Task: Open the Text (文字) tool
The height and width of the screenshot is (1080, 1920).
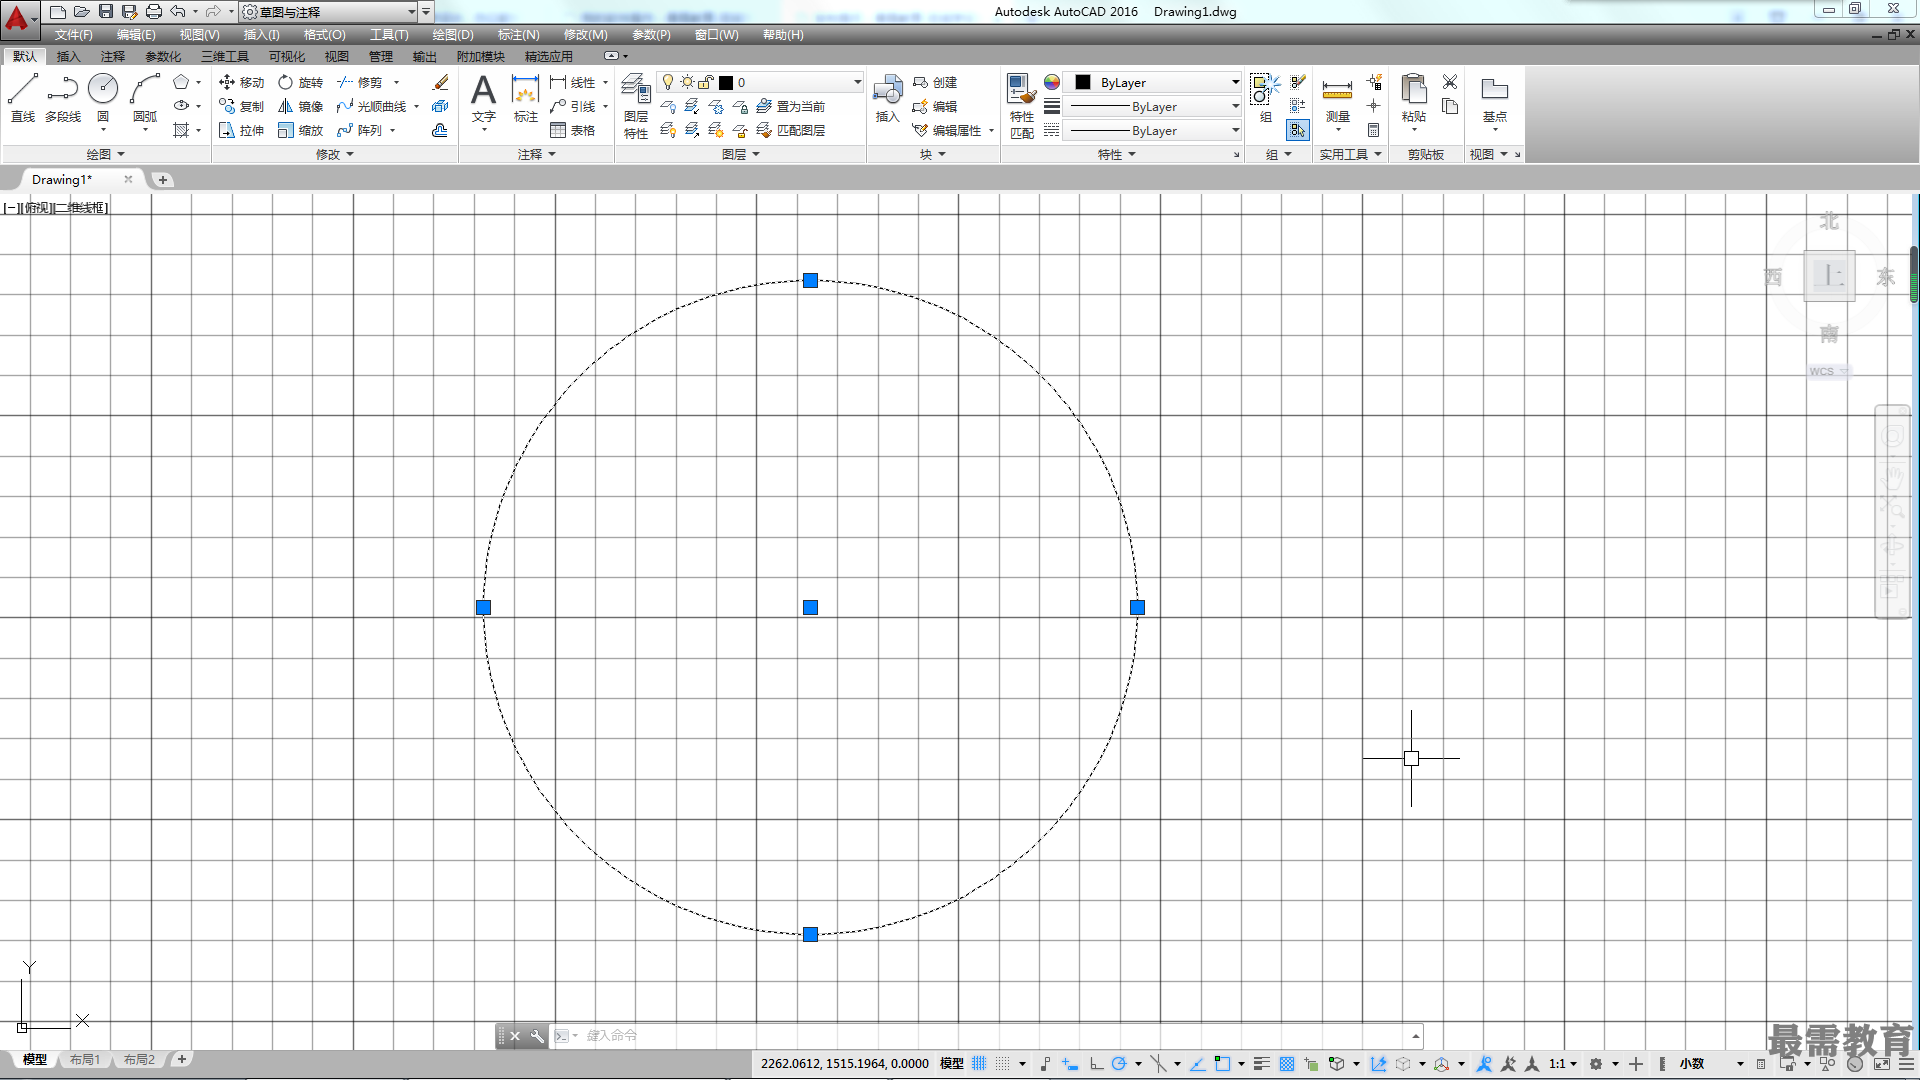Action: [484, 97]
